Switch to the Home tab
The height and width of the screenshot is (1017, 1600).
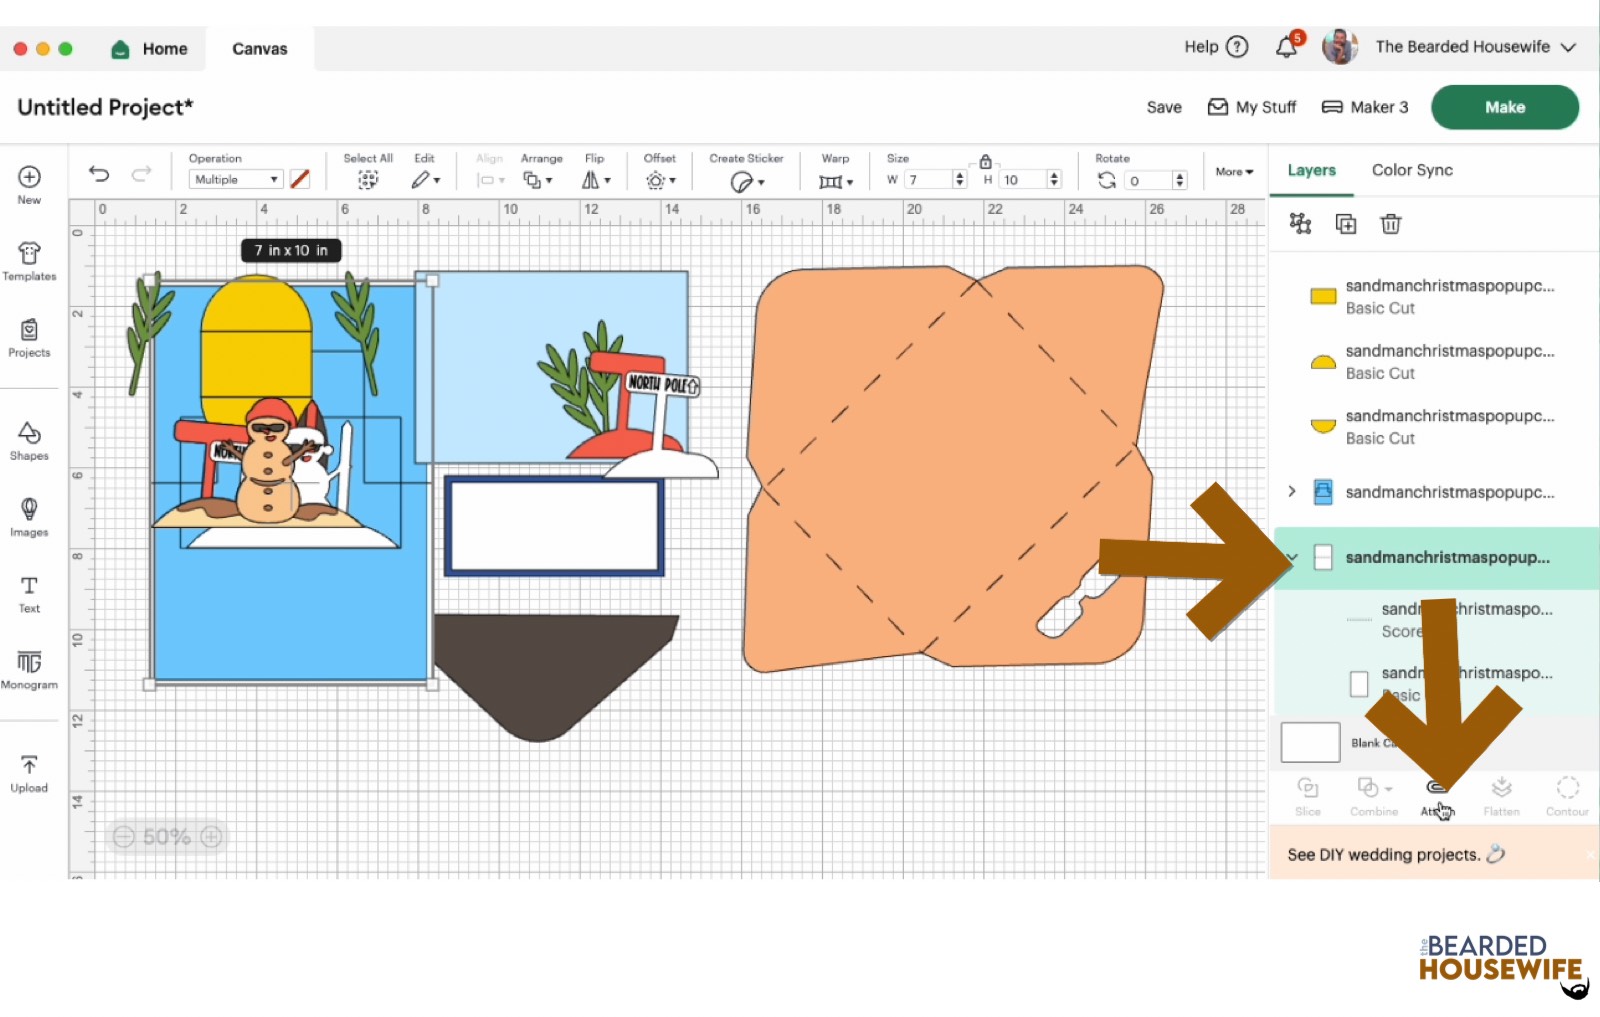click(149, 48)
